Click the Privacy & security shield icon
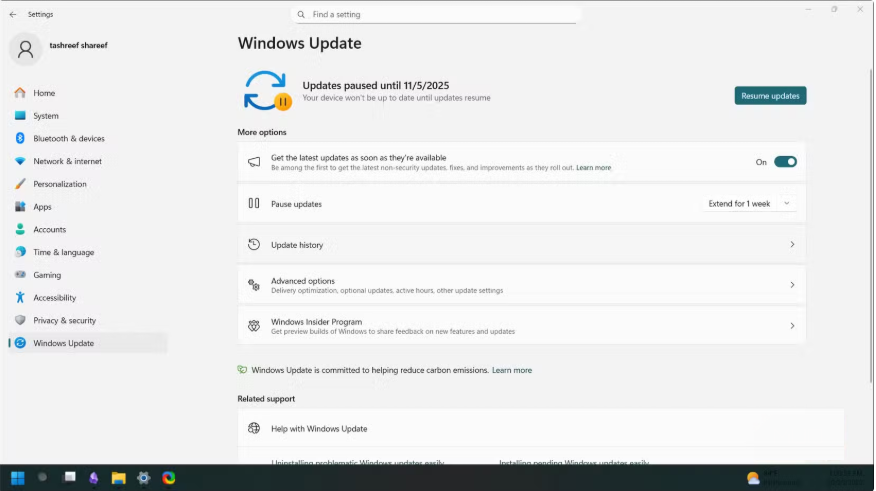876x491 pixels. tap(20, 320)
